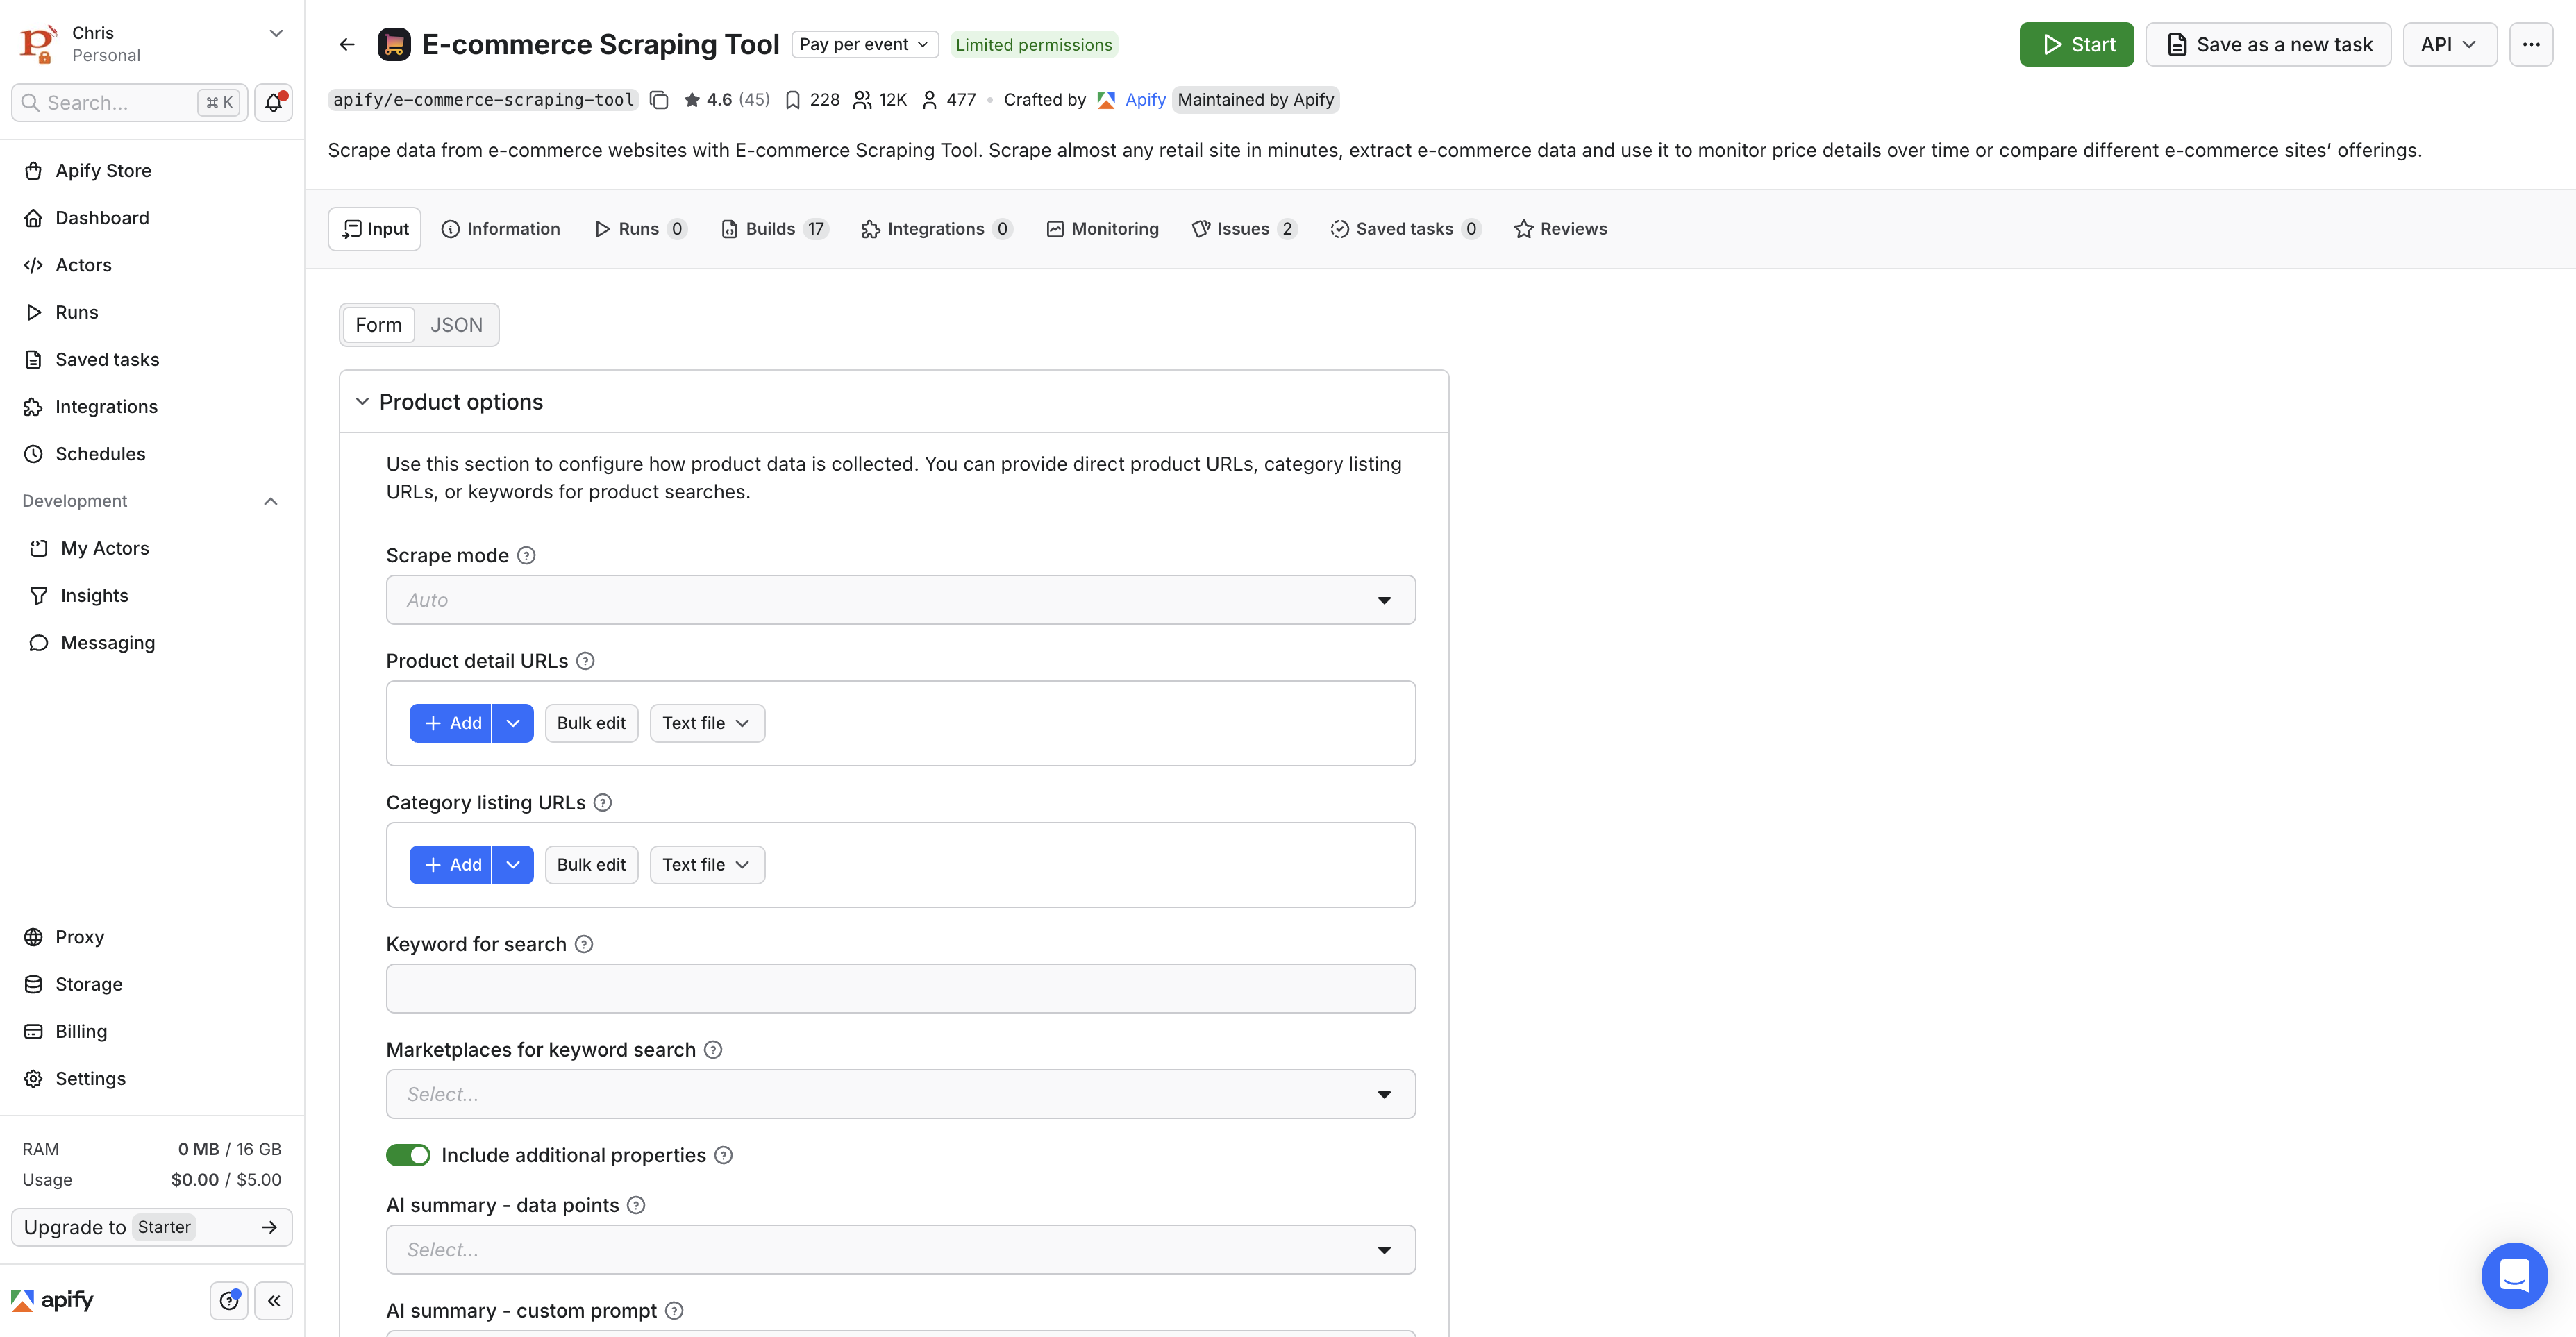Click Upgrade to Starter

pyautogui.click(x=152, y=1227)
